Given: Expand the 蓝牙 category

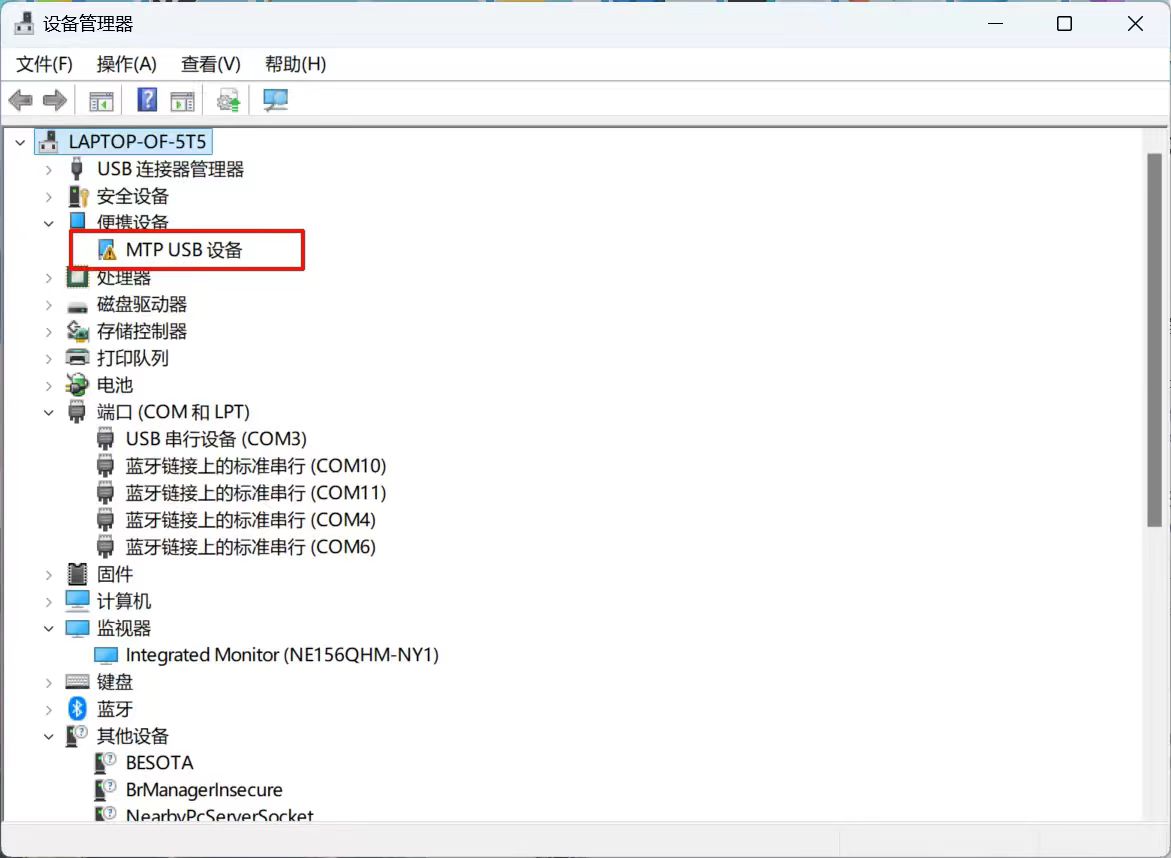Looking at the screenshot, I should [x=49, y=709].
